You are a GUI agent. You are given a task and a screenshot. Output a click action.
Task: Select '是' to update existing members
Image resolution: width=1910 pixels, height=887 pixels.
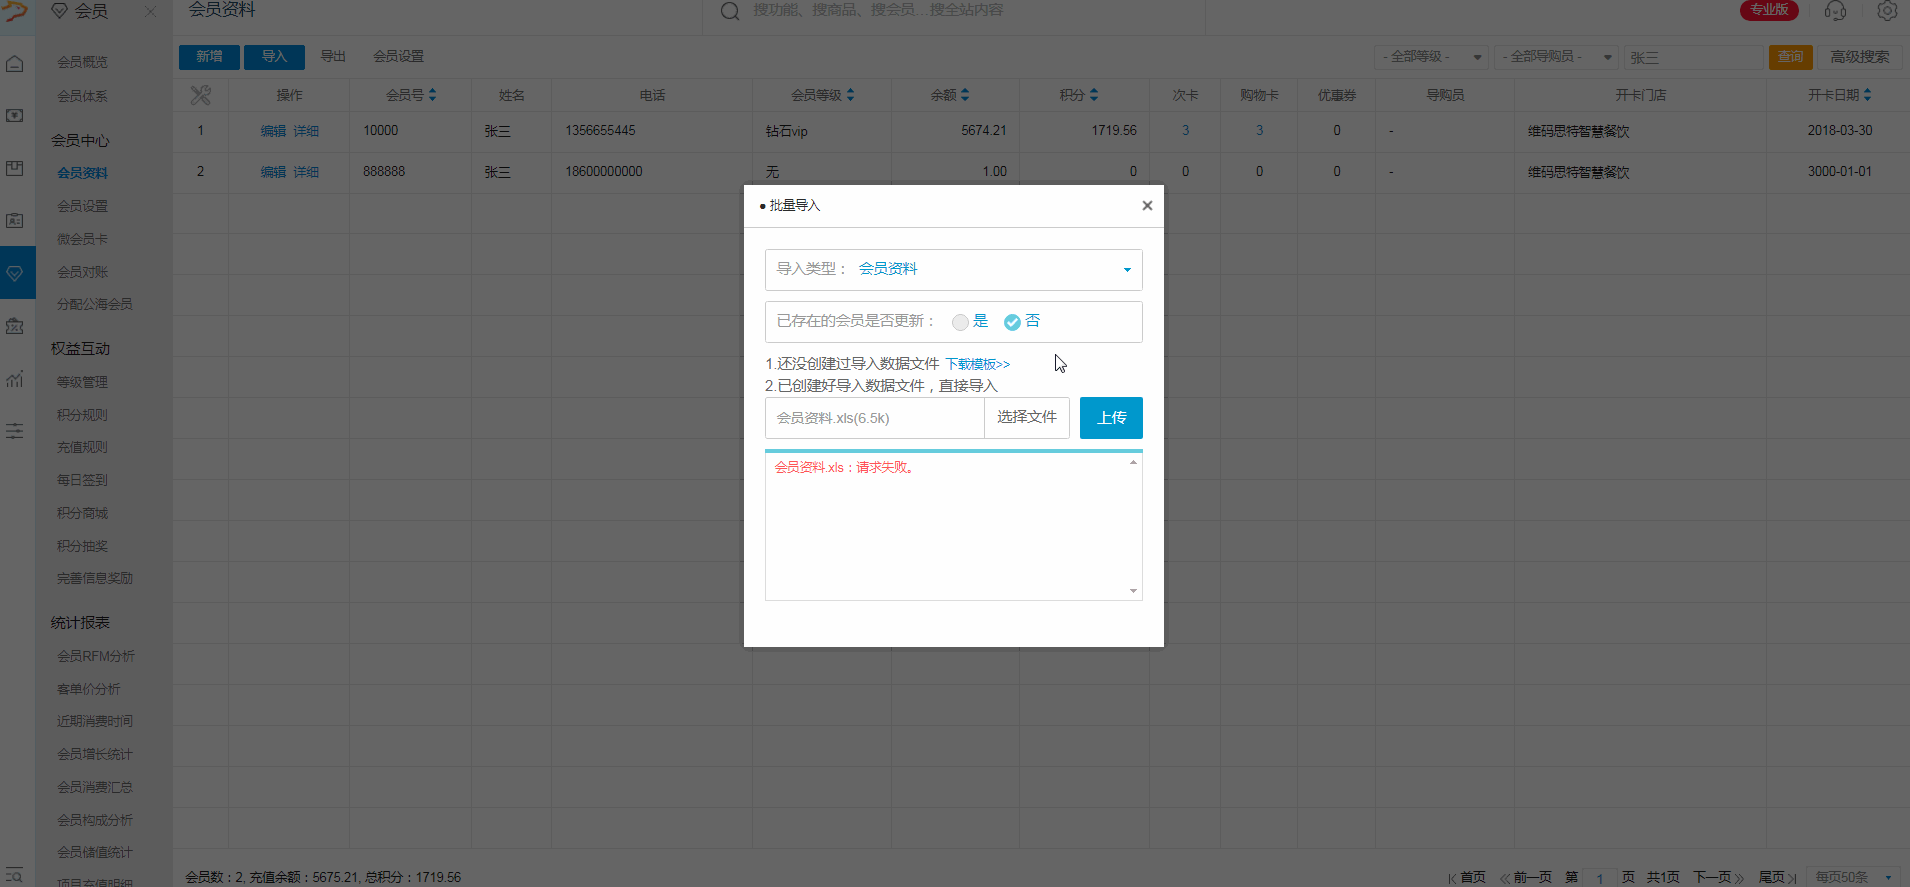click(961, 322)
